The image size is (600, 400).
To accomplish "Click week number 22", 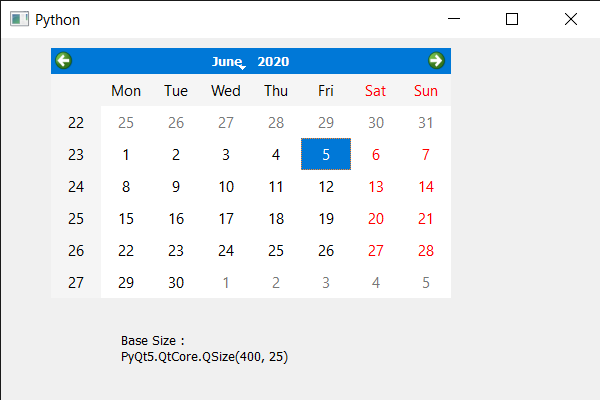I will click(x=76, y=123).
